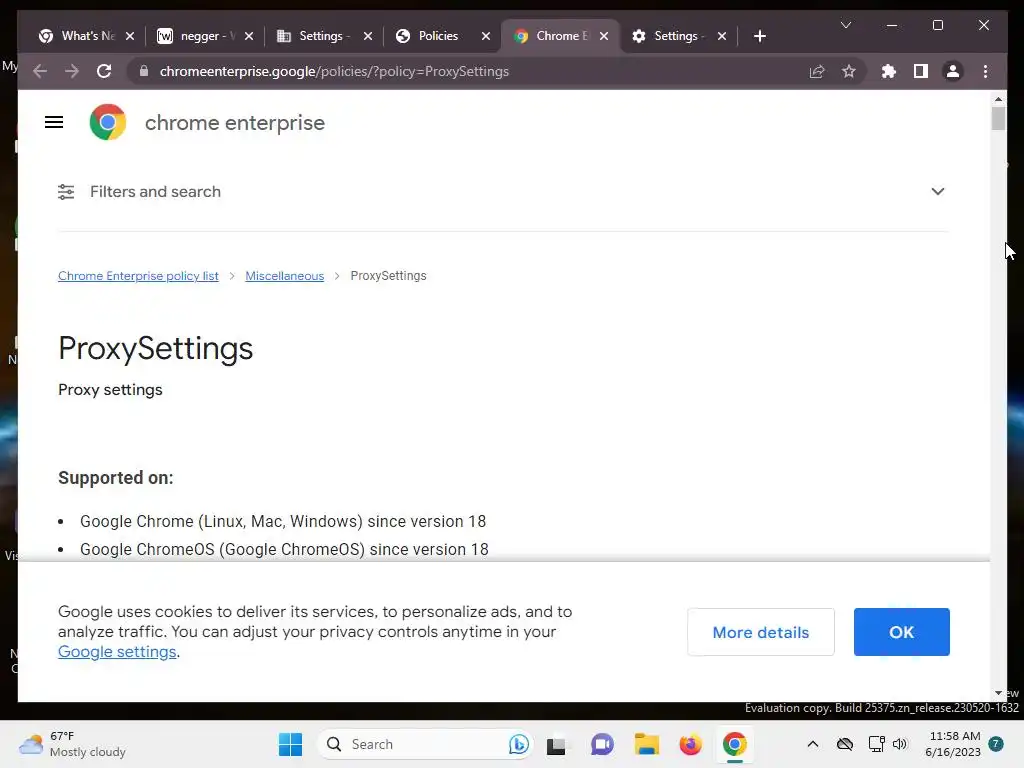Screen dimensions: 1024x768
Task: Click the ProxySettings breadcrumb text
Action: point(389,276)
